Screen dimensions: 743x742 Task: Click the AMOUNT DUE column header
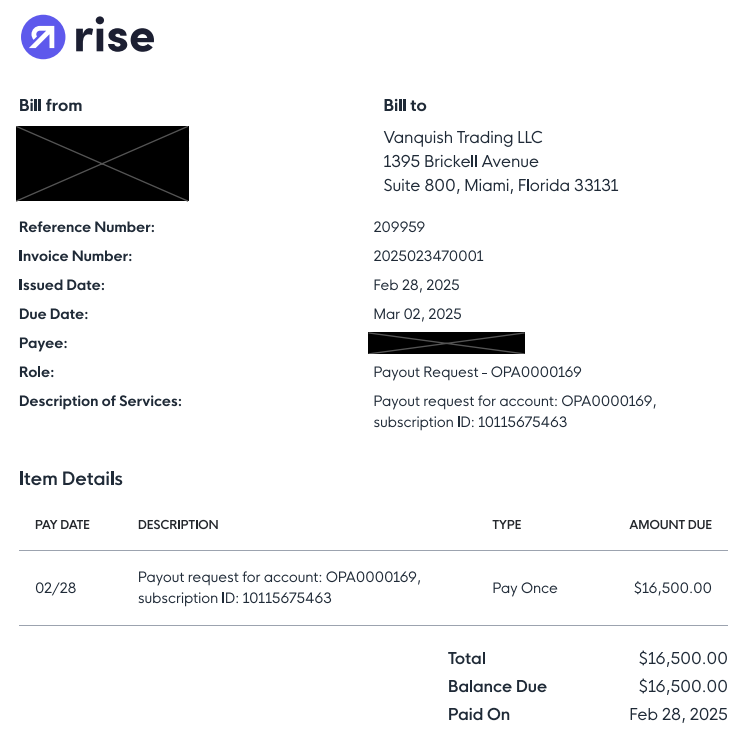pos(670,524)
